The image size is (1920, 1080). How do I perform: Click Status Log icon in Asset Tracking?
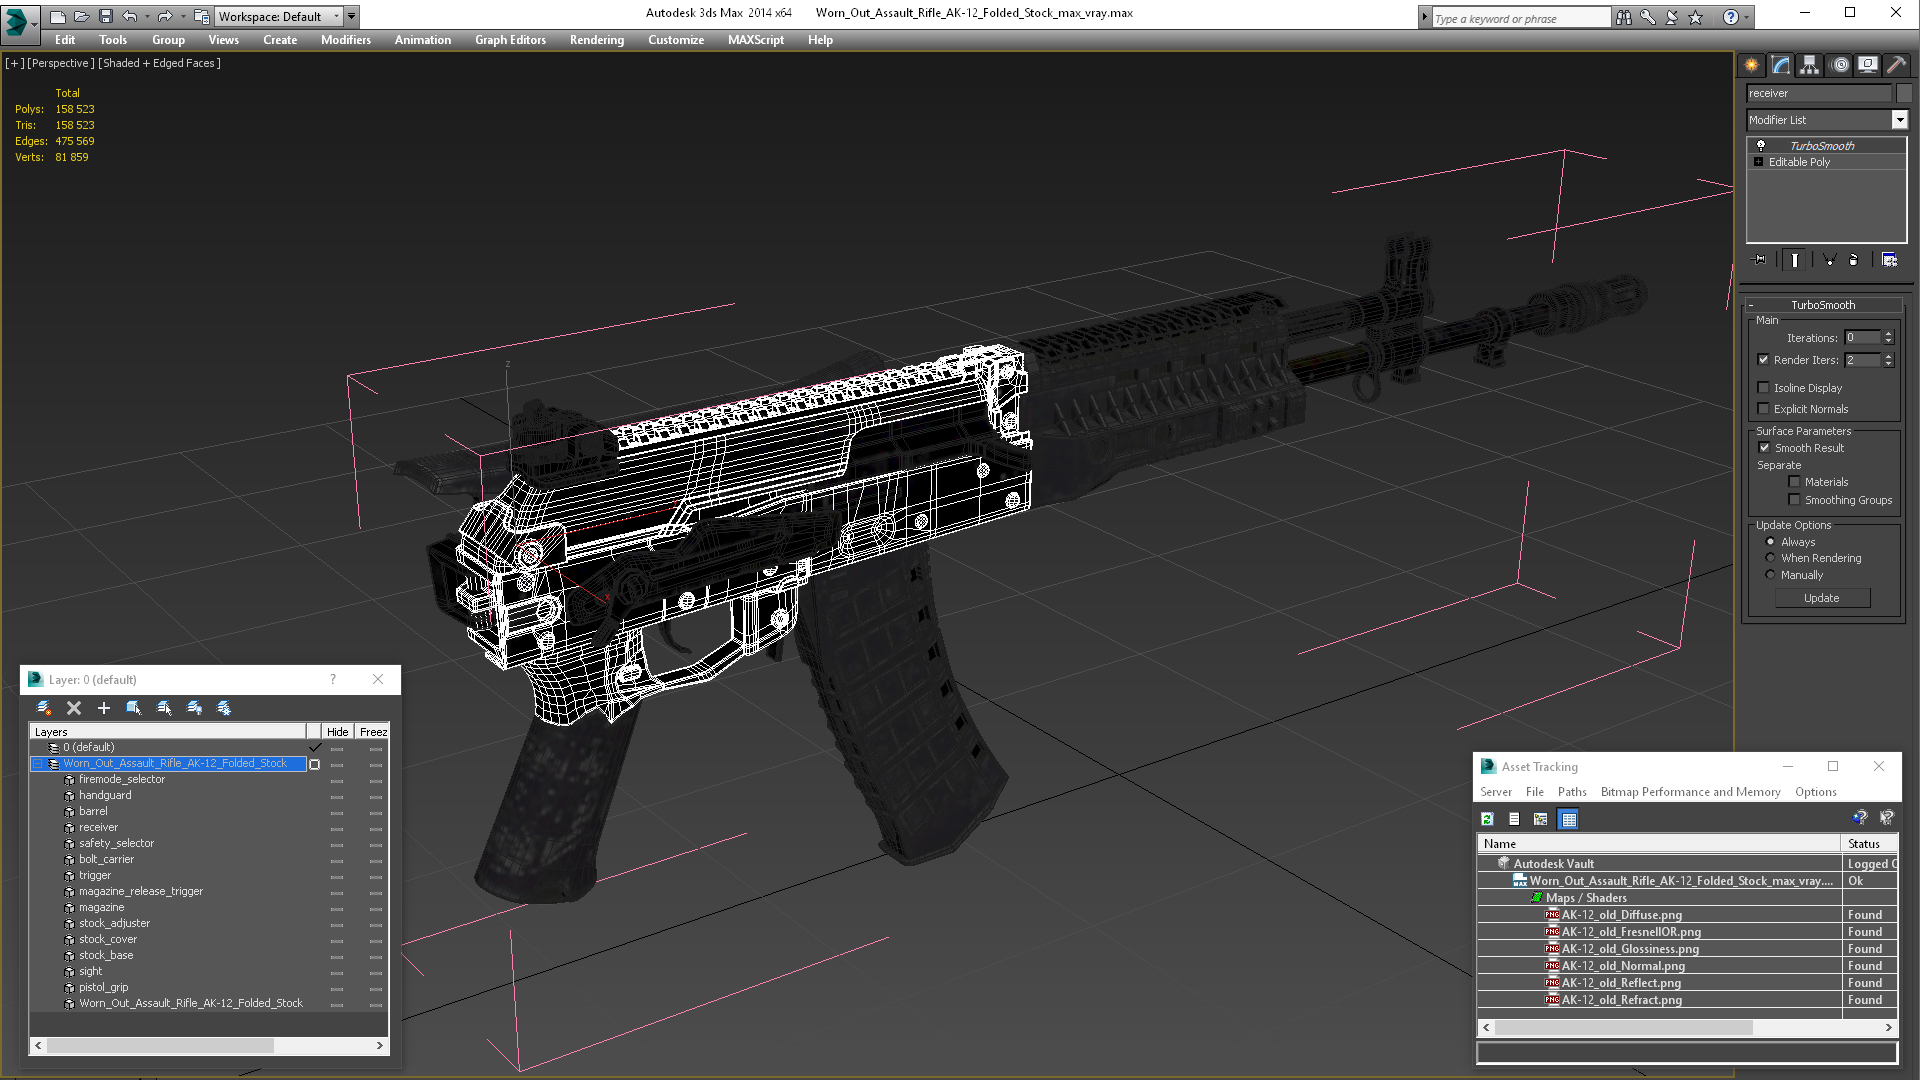(1514, 819)
